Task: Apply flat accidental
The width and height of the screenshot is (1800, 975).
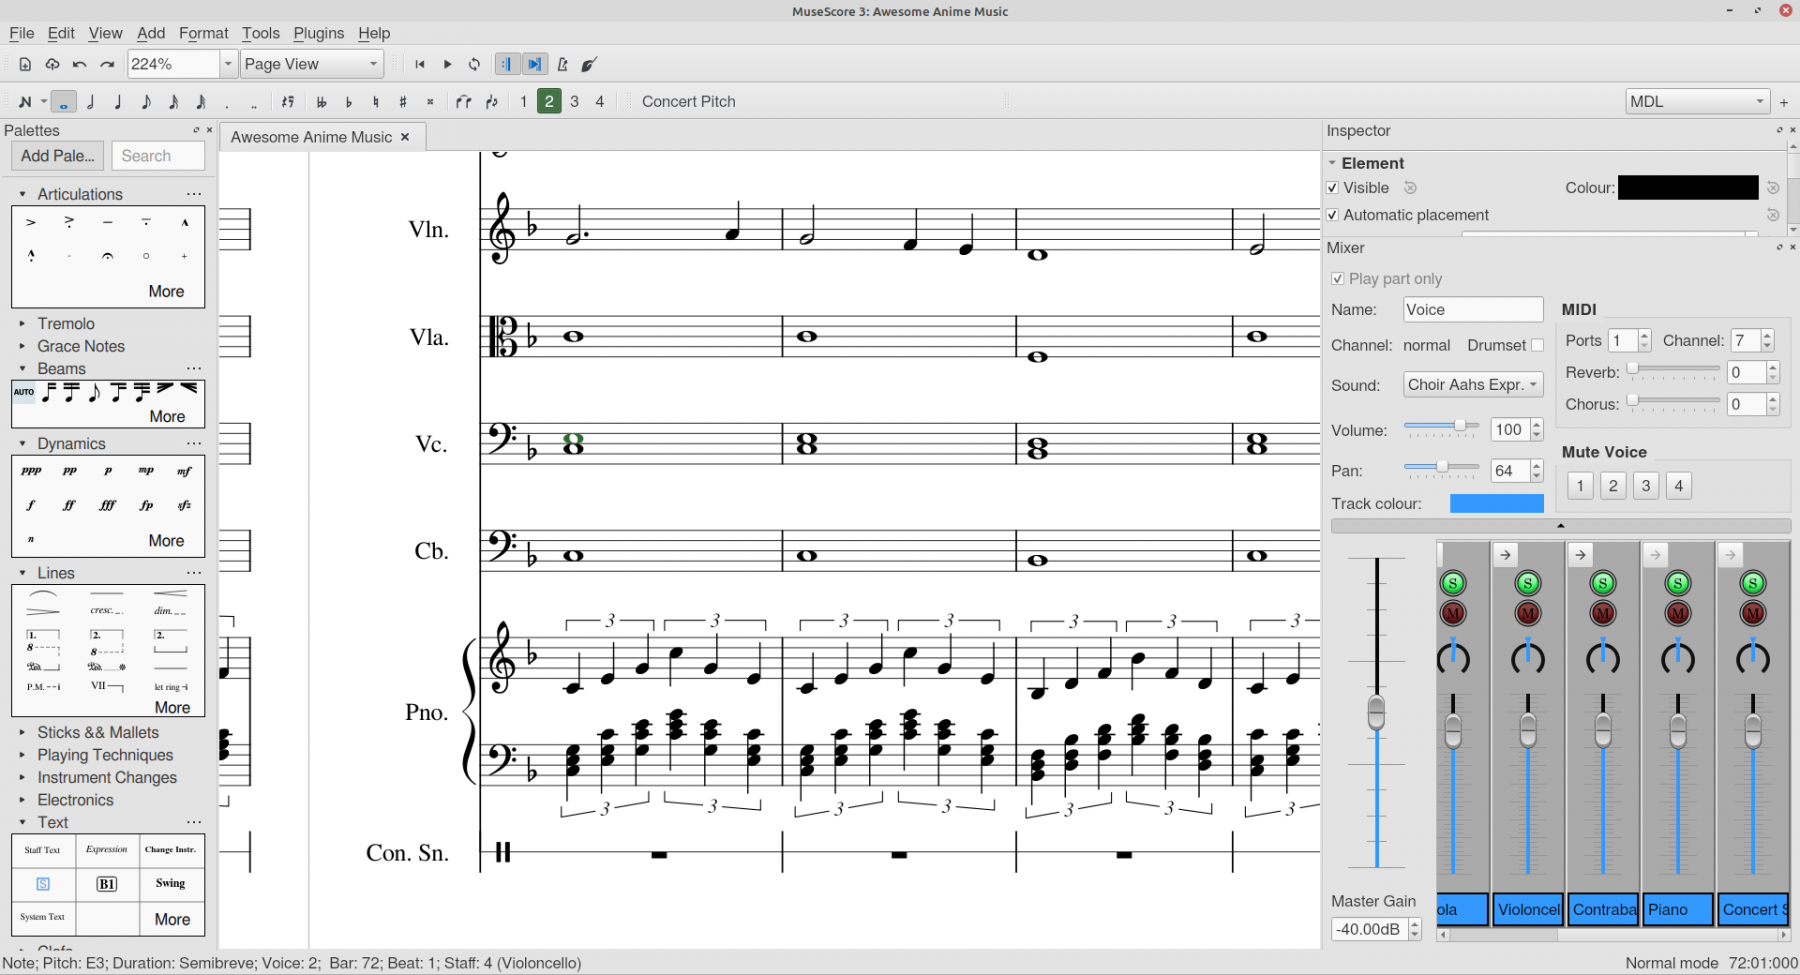Action: pyautogui.click(x=349, y=102)
